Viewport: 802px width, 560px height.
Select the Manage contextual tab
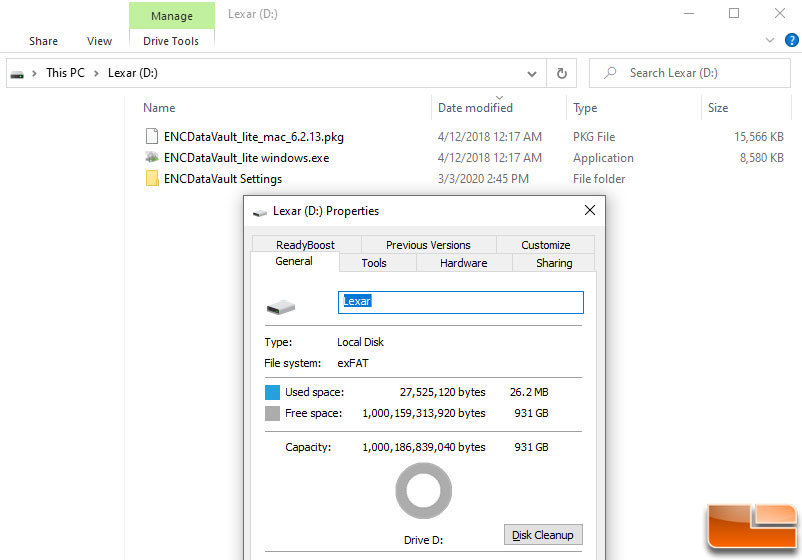(172, 16)
